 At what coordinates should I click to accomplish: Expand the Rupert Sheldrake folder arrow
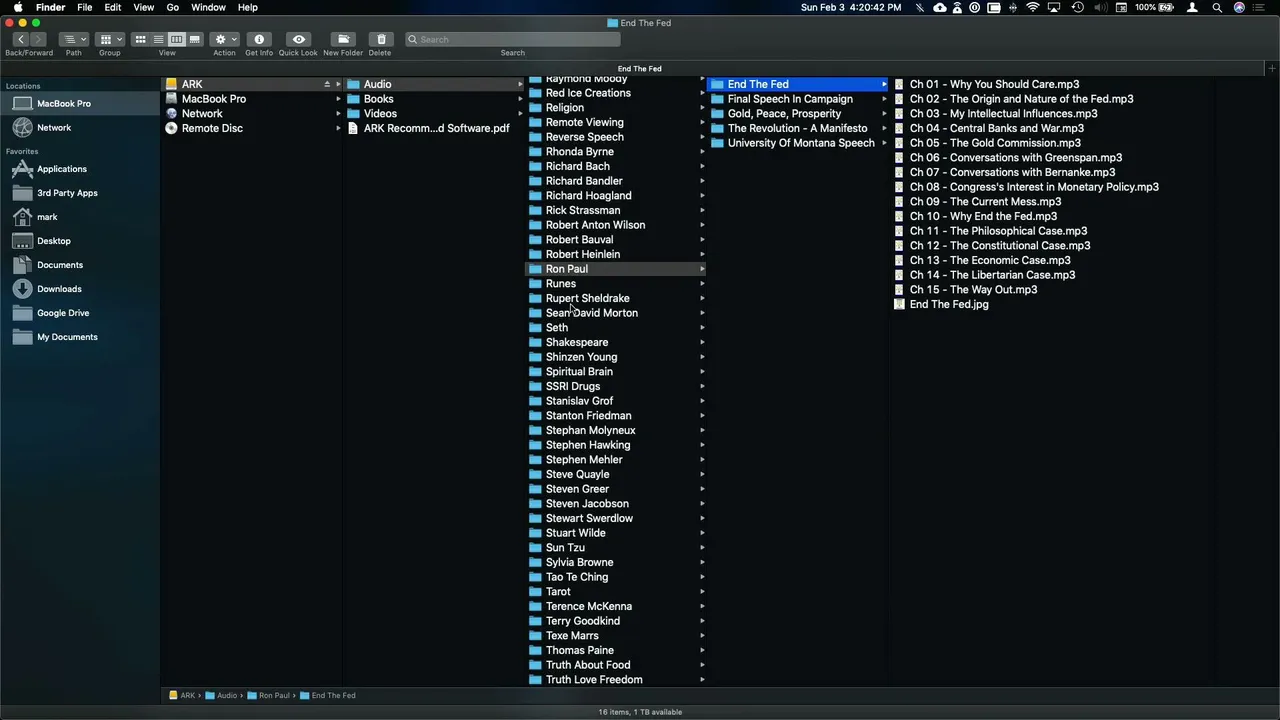click(x=702, y=298)
